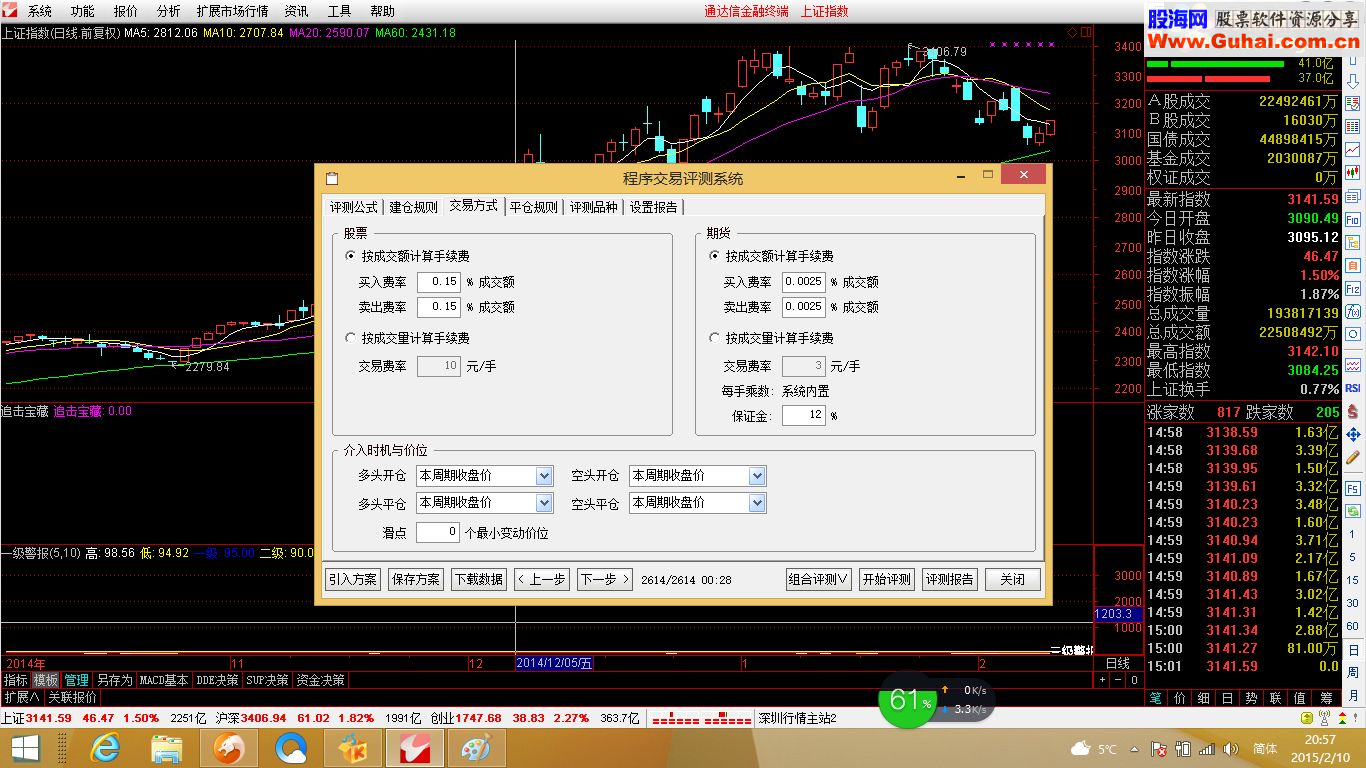Select futures 按成交量计算手续费 radio button
Viewport: 1366px width, 768px height.
click(x=713, y=338)
